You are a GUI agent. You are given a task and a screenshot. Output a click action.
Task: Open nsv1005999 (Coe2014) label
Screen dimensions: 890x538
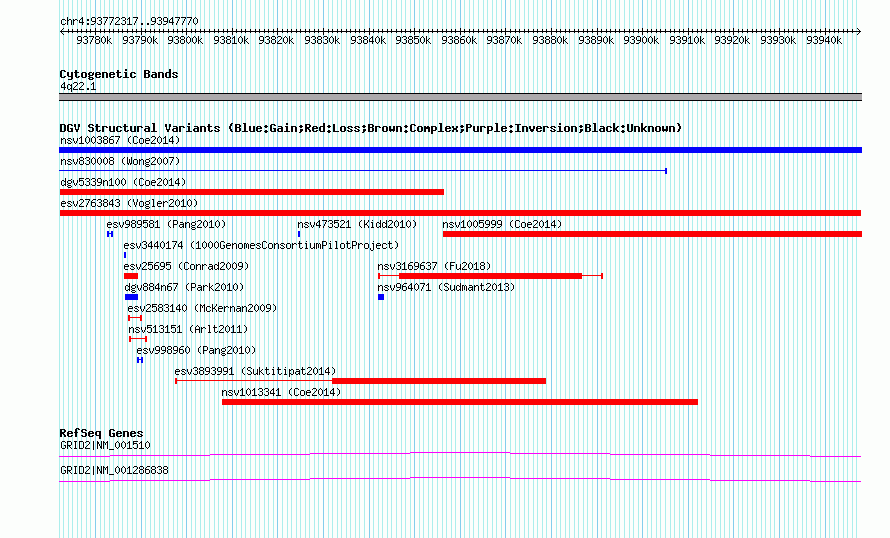tap(502, 224)
